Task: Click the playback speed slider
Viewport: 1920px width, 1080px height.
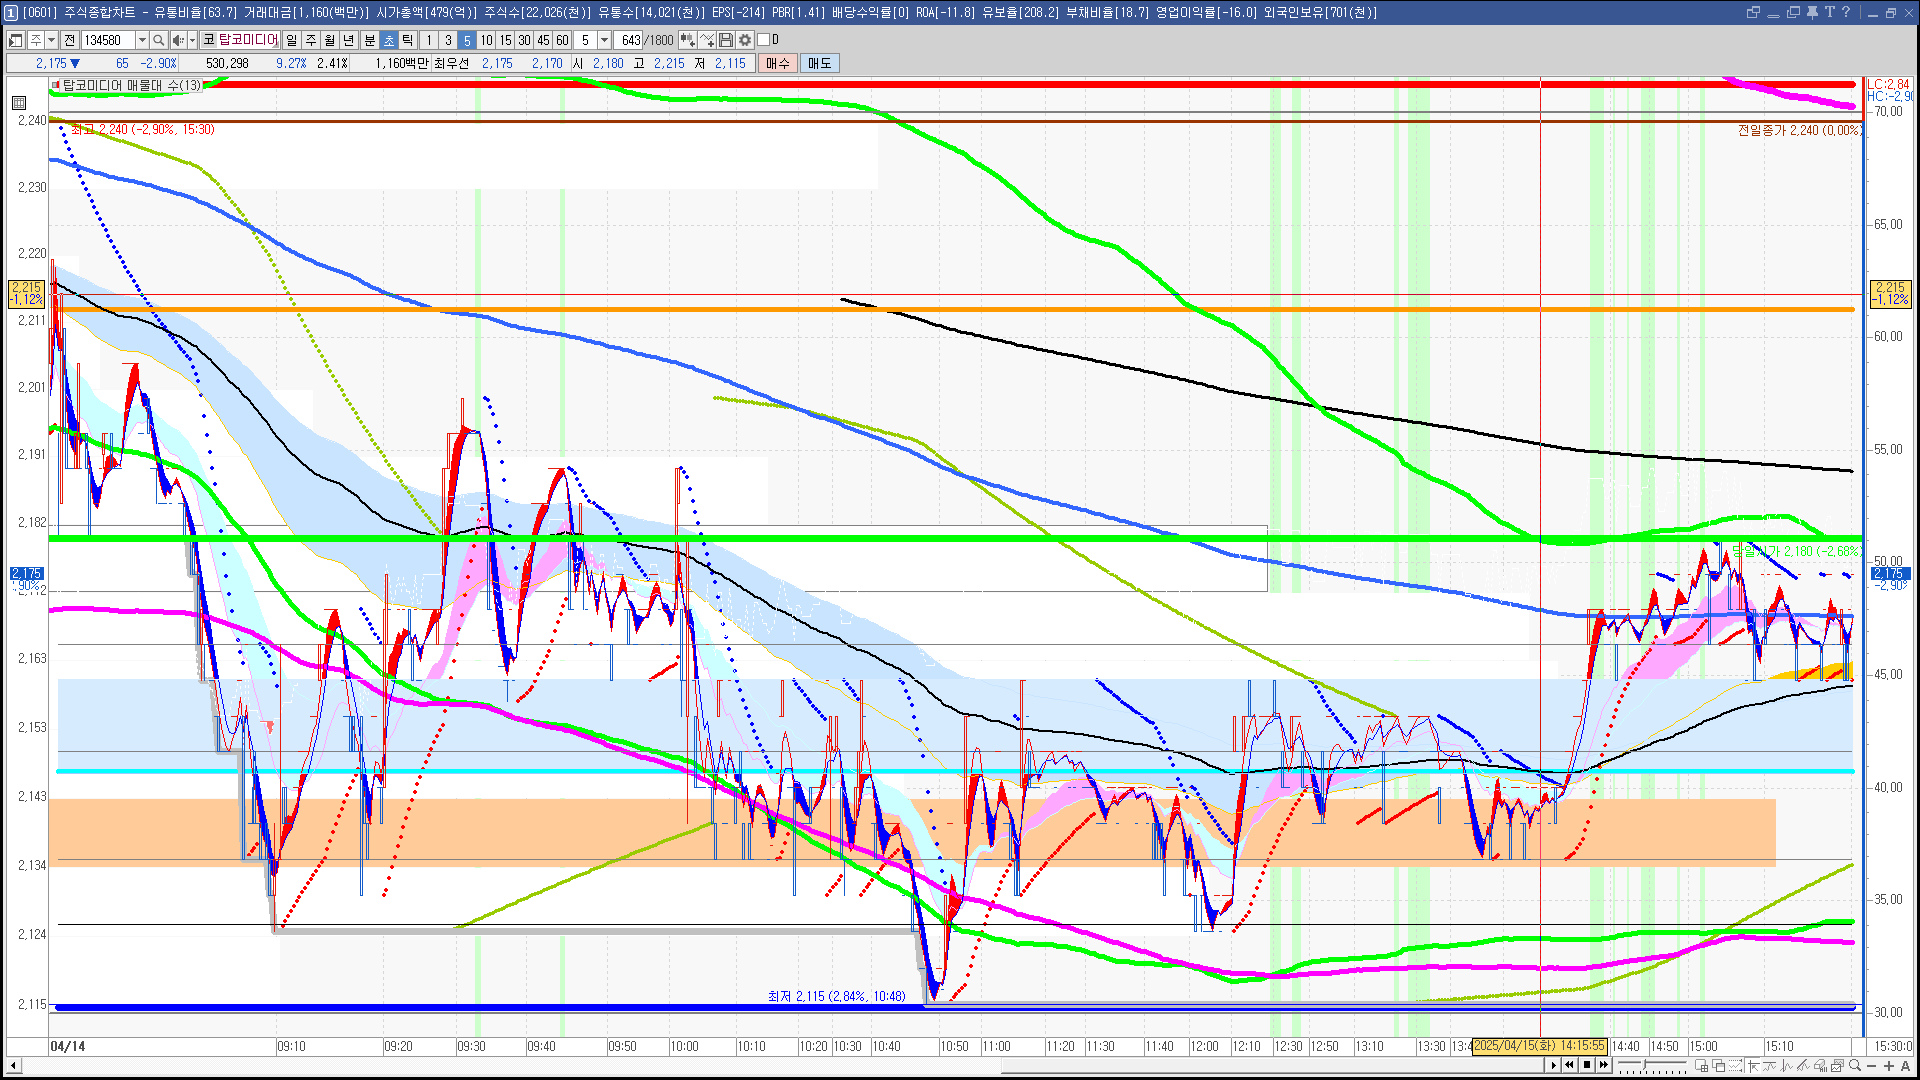Action: [1645, 1065]
